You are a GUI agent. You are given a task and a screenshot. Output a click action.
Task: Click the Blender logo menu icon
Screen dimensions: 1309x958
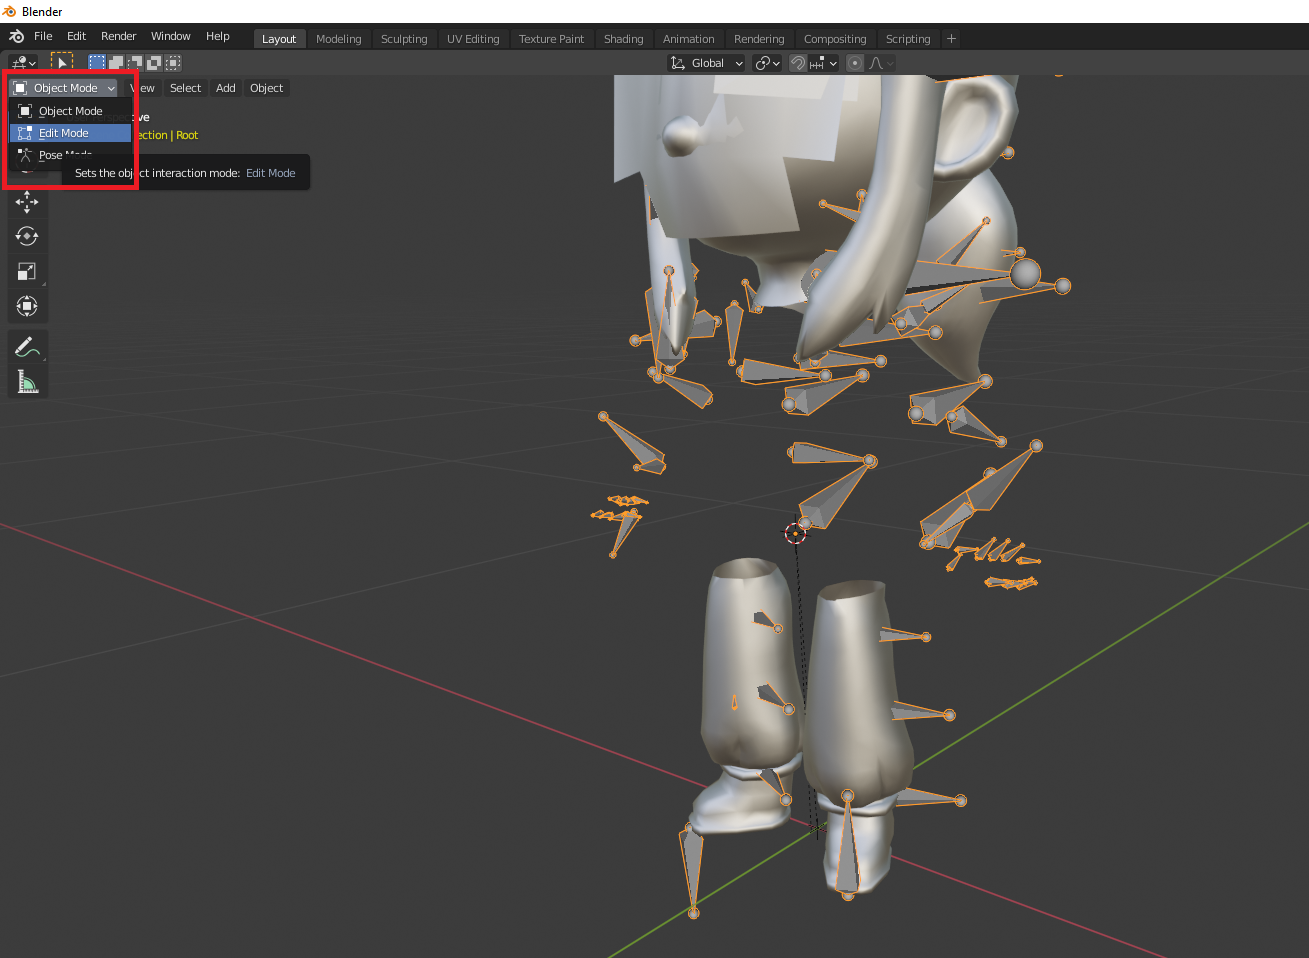tap(16, 36)
